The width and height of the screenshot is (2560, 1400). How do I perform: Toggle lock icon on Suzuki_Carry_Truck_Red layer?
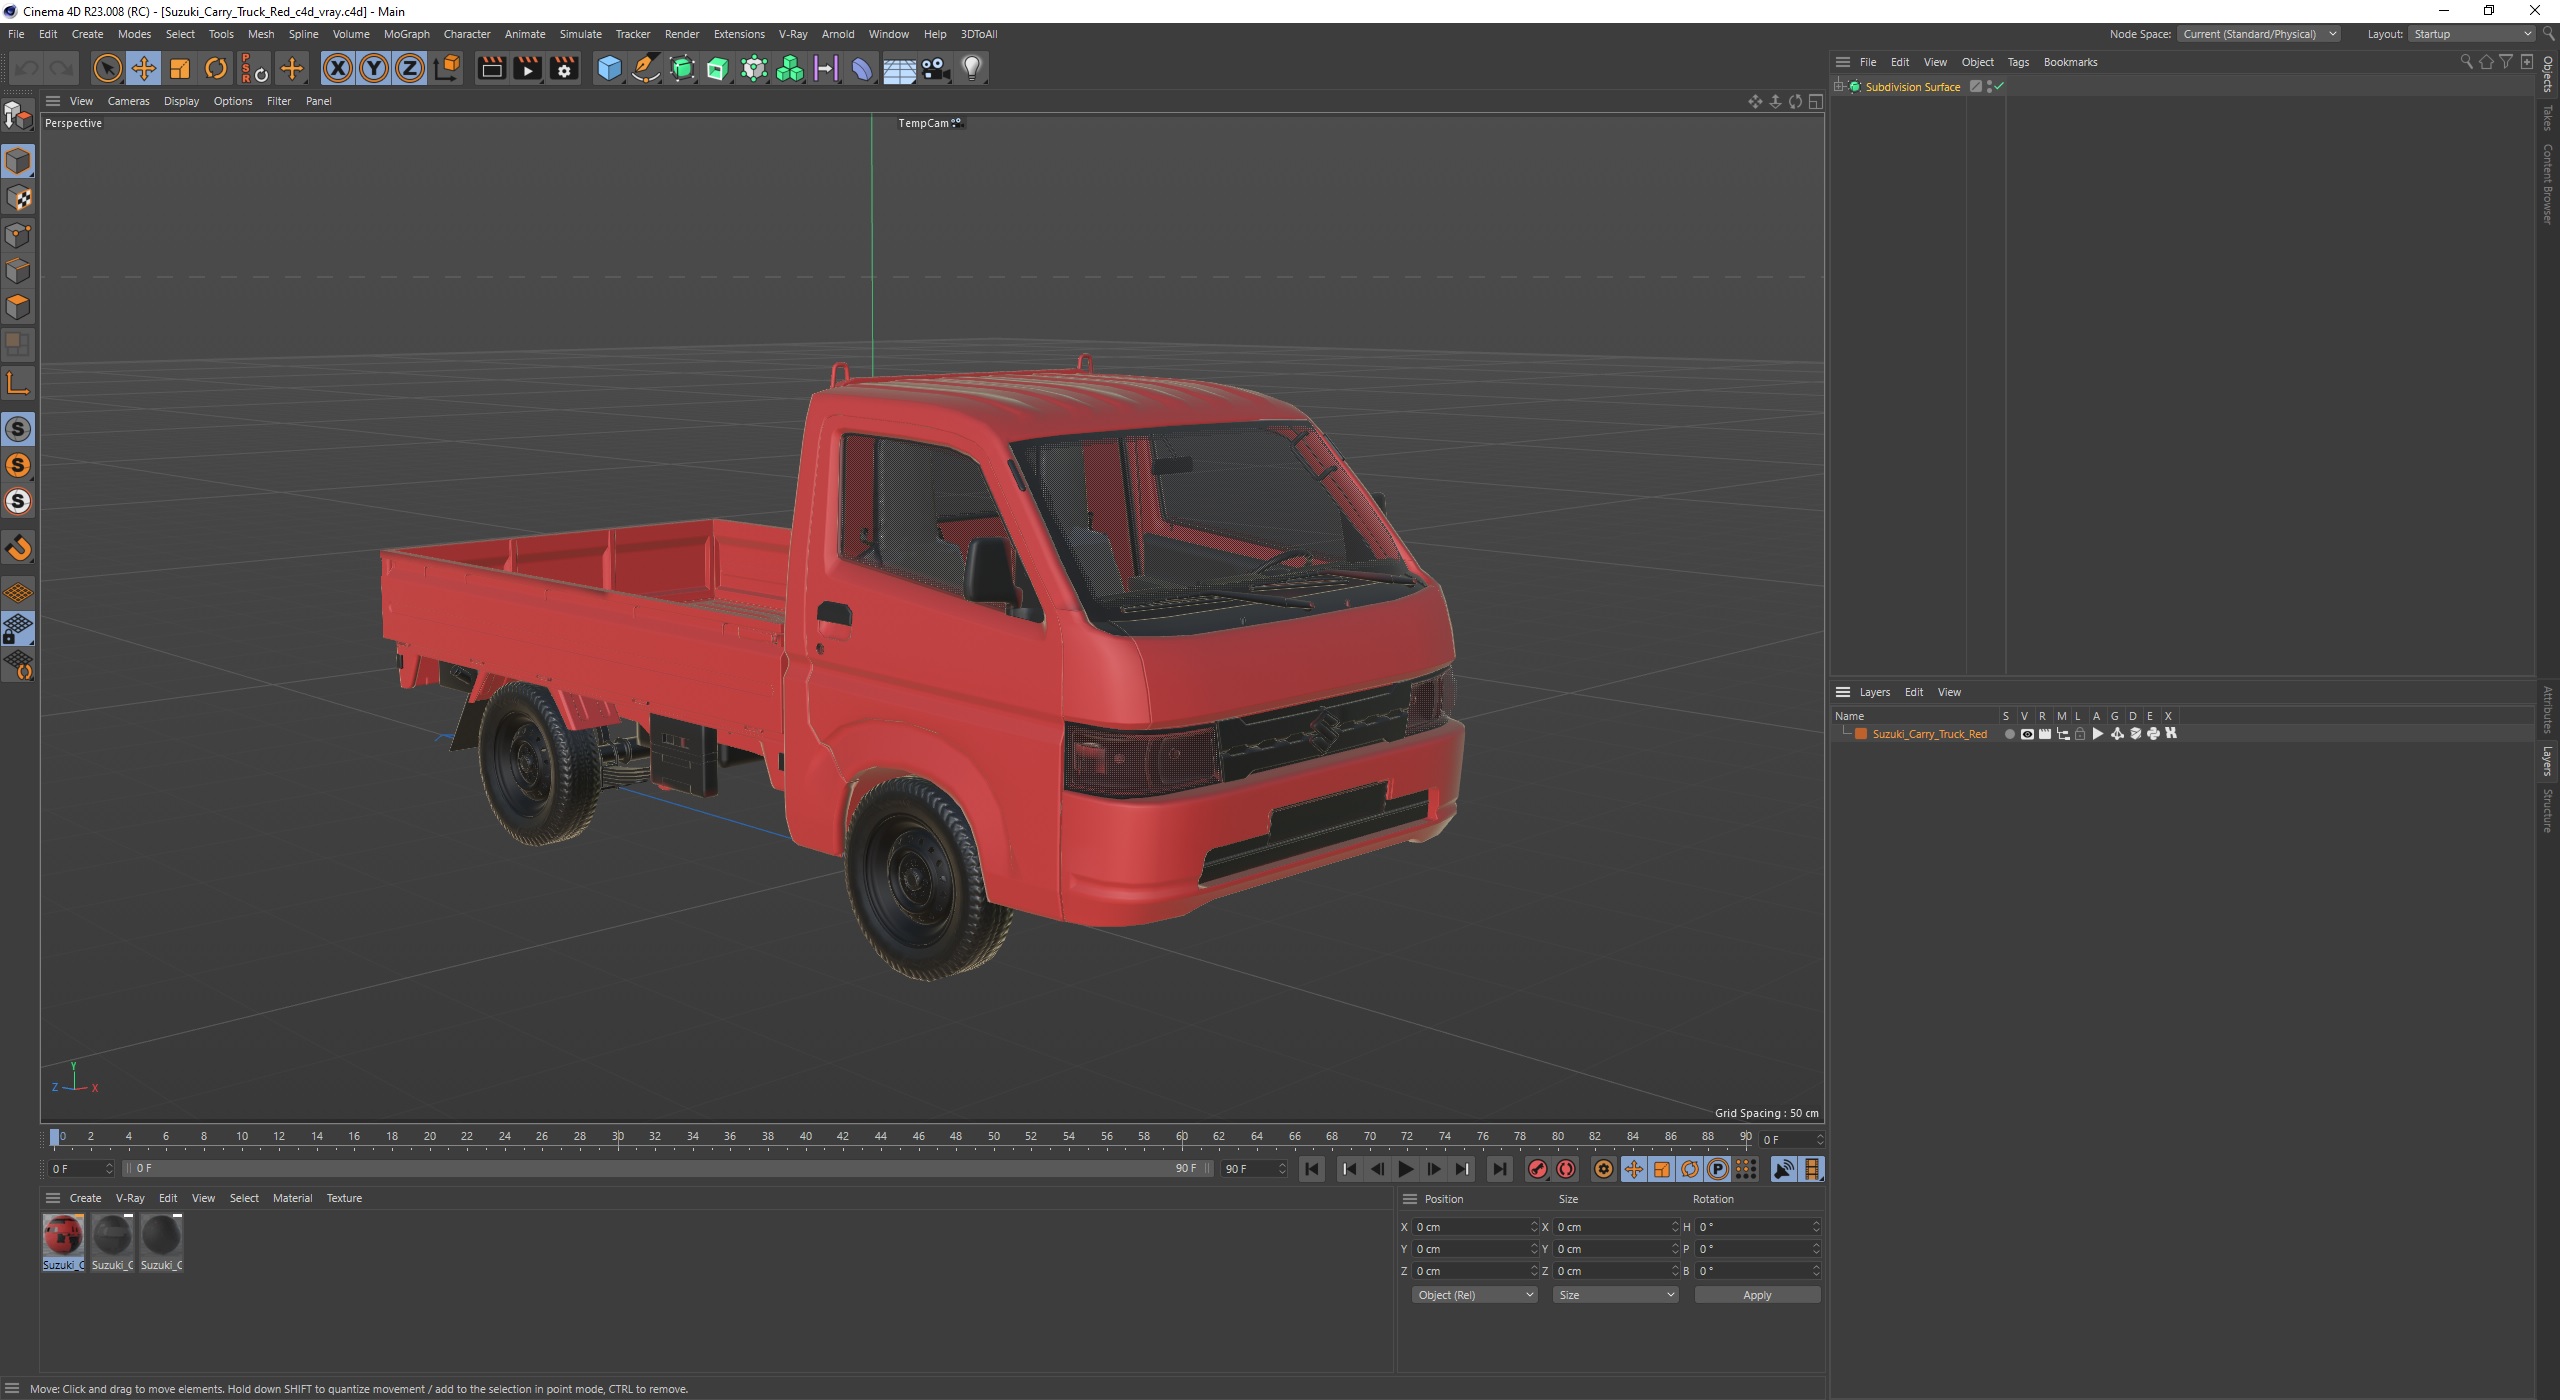(x=2080, y=734)
